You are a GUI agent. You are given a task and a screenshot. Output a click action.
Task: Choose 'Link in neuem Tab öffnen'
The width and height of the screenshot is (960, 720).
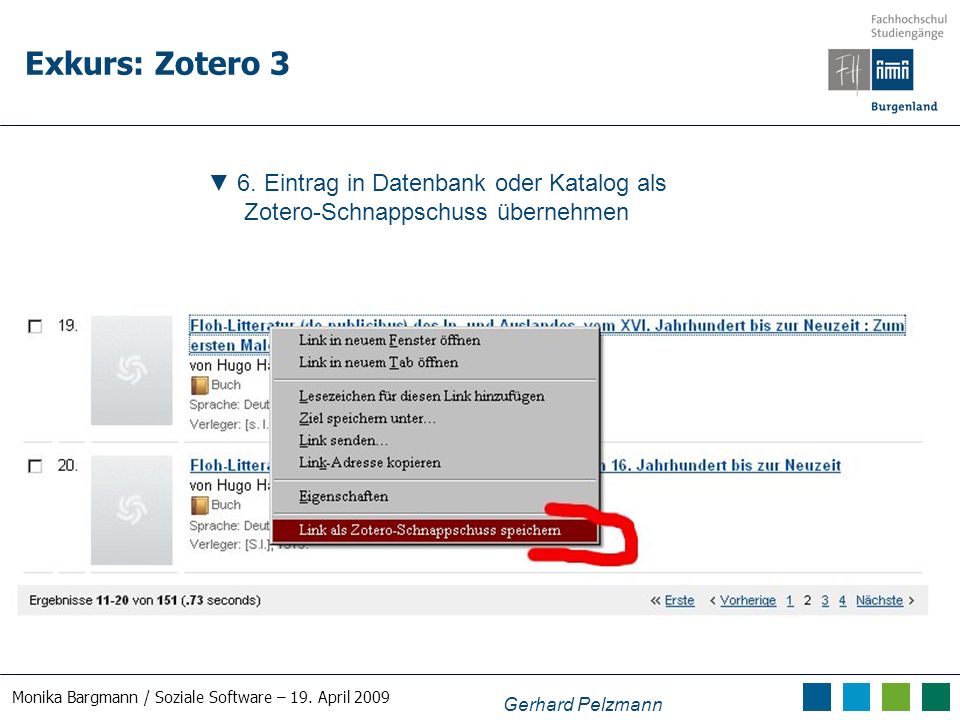435,362
